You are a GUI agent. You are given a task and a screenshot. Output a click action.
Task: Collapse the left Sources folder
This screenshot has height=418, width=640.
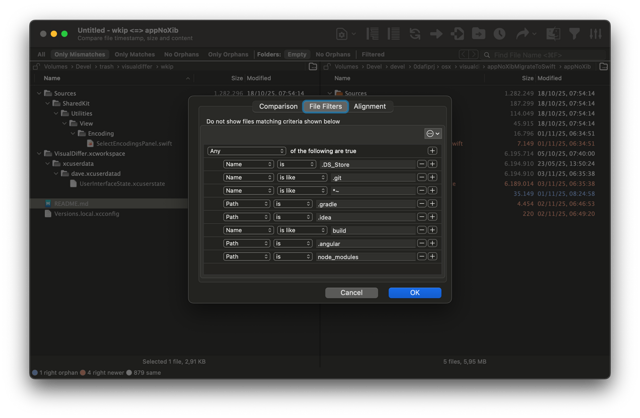pos(39,93)
